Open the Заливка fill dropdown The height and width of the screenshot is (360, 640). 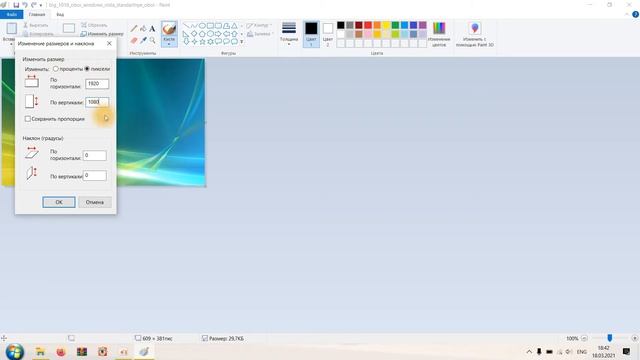pos(259,34)
